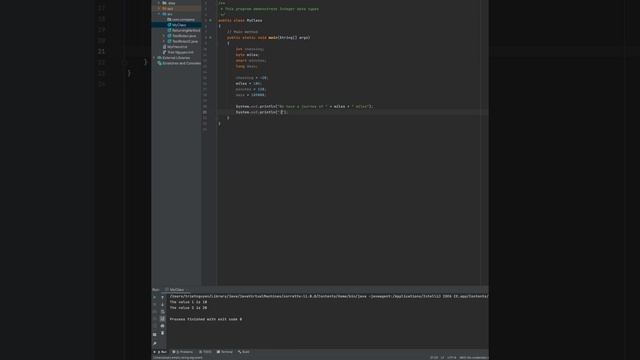Collapse the src folder arrow
Screen dimensions: 640x360
click(159, 14)
